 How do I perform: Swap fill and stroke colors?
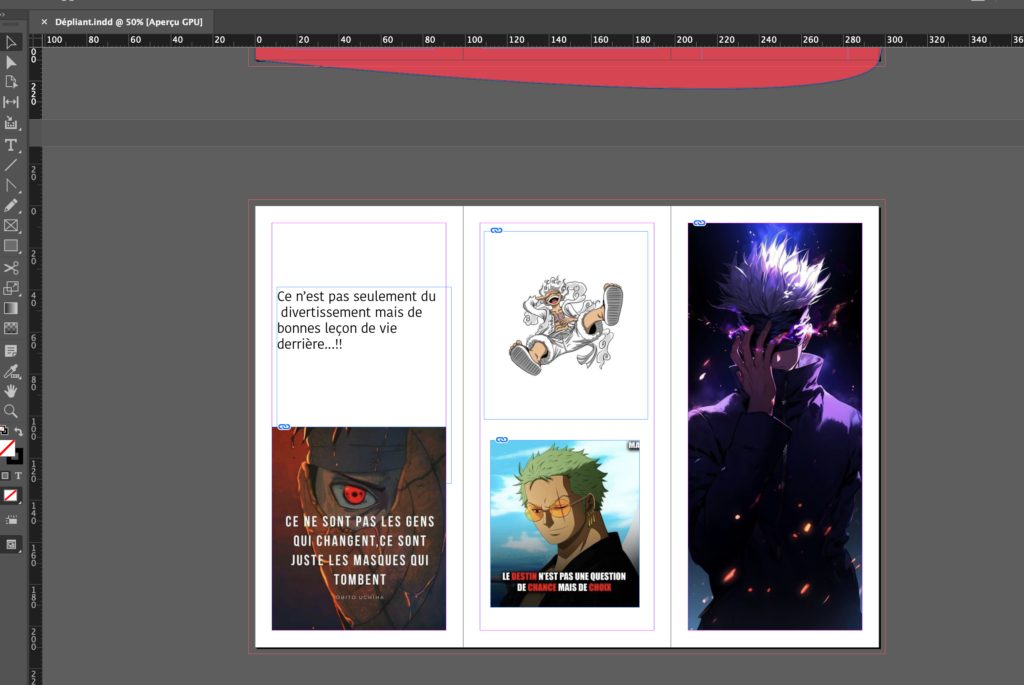[x=18, y=432]
